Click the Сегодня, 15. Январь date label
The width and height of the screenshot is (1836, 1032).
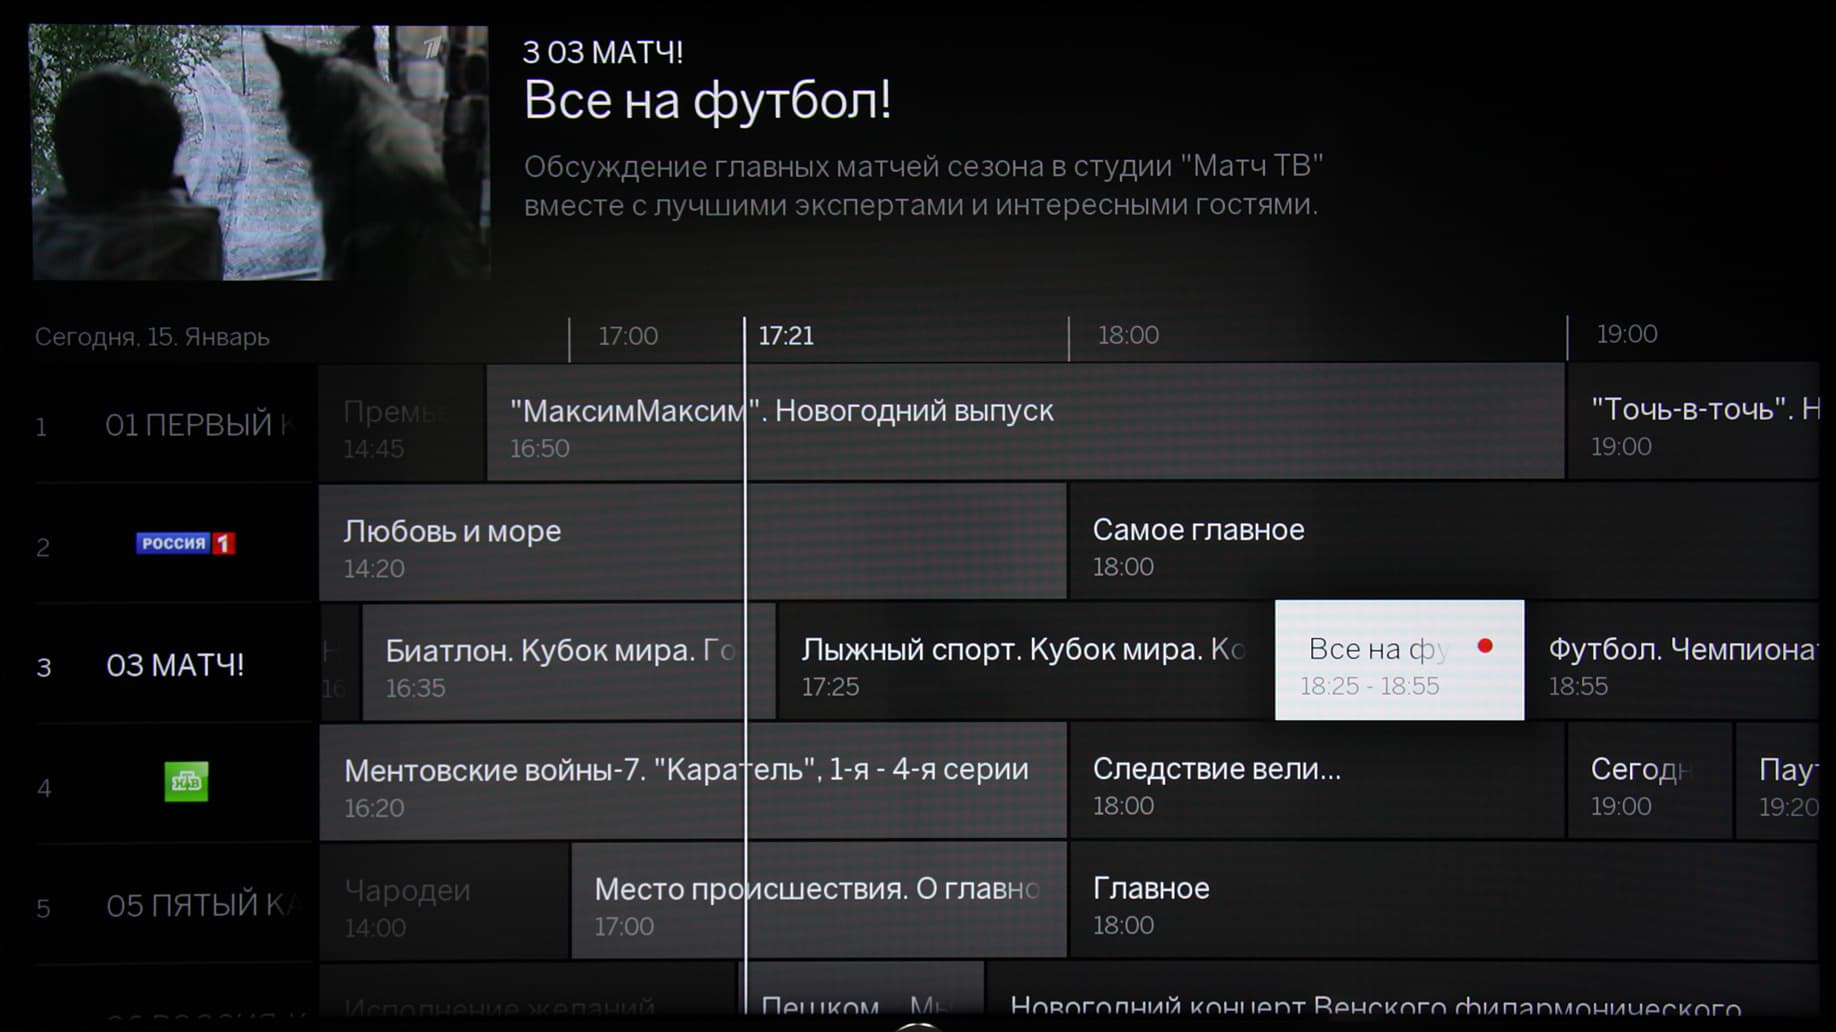point(152,337)
